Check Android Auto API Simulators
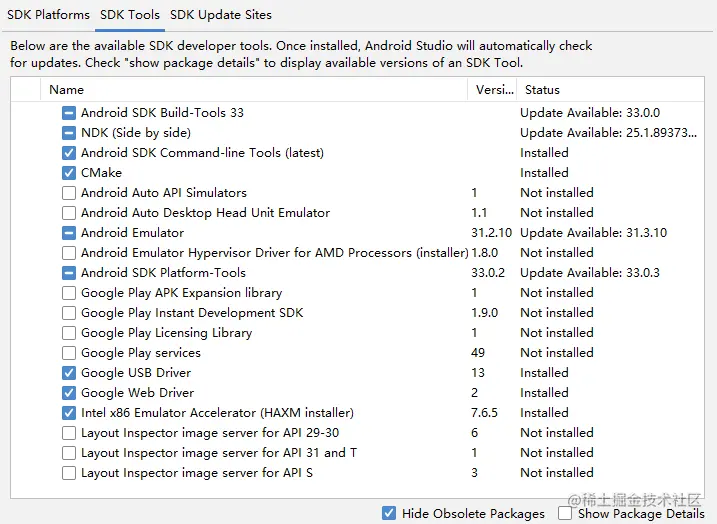 (69, 192)
